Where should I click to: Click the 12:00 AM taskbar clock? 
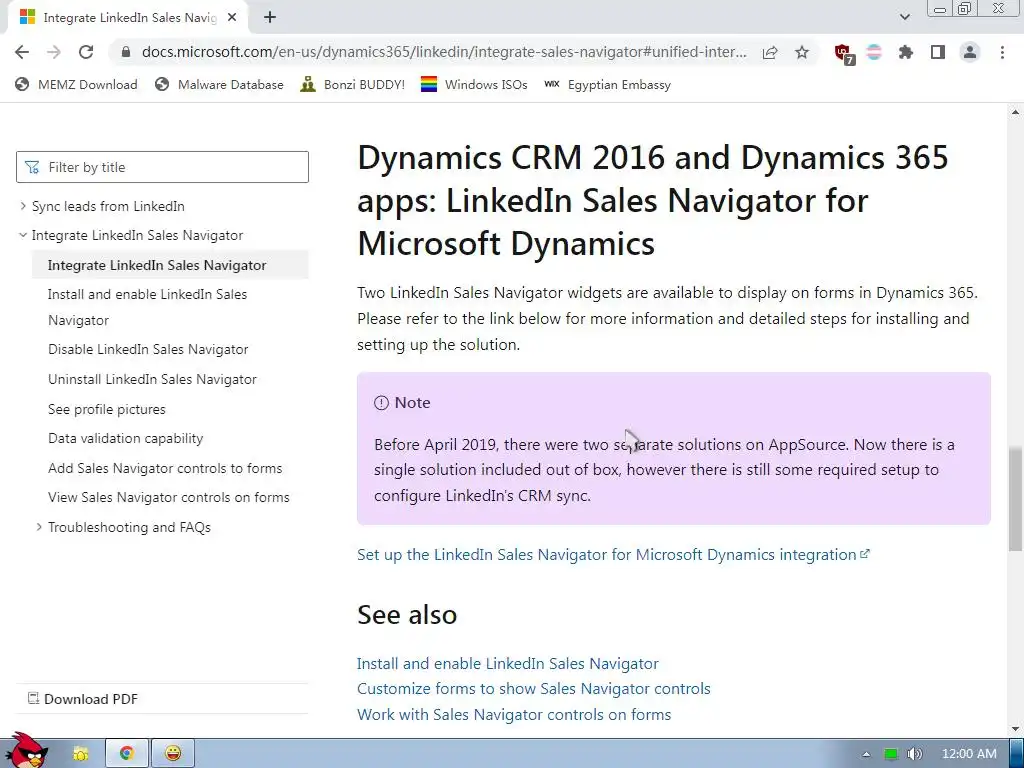969,754
